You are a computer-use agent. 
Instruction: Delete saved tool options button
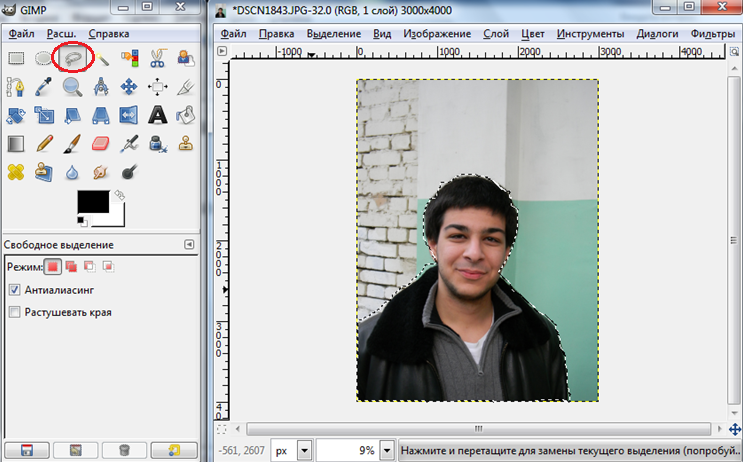[125, 450]
